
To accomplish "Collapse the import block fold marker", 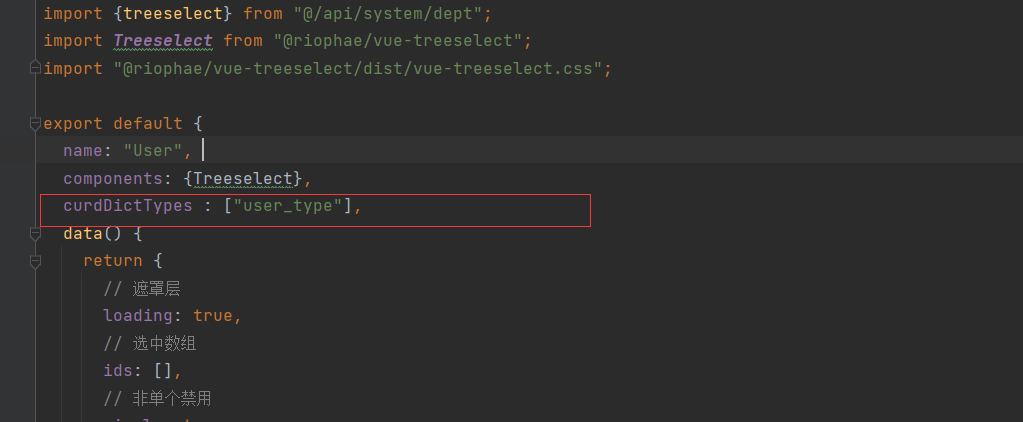I will (36, 68).
